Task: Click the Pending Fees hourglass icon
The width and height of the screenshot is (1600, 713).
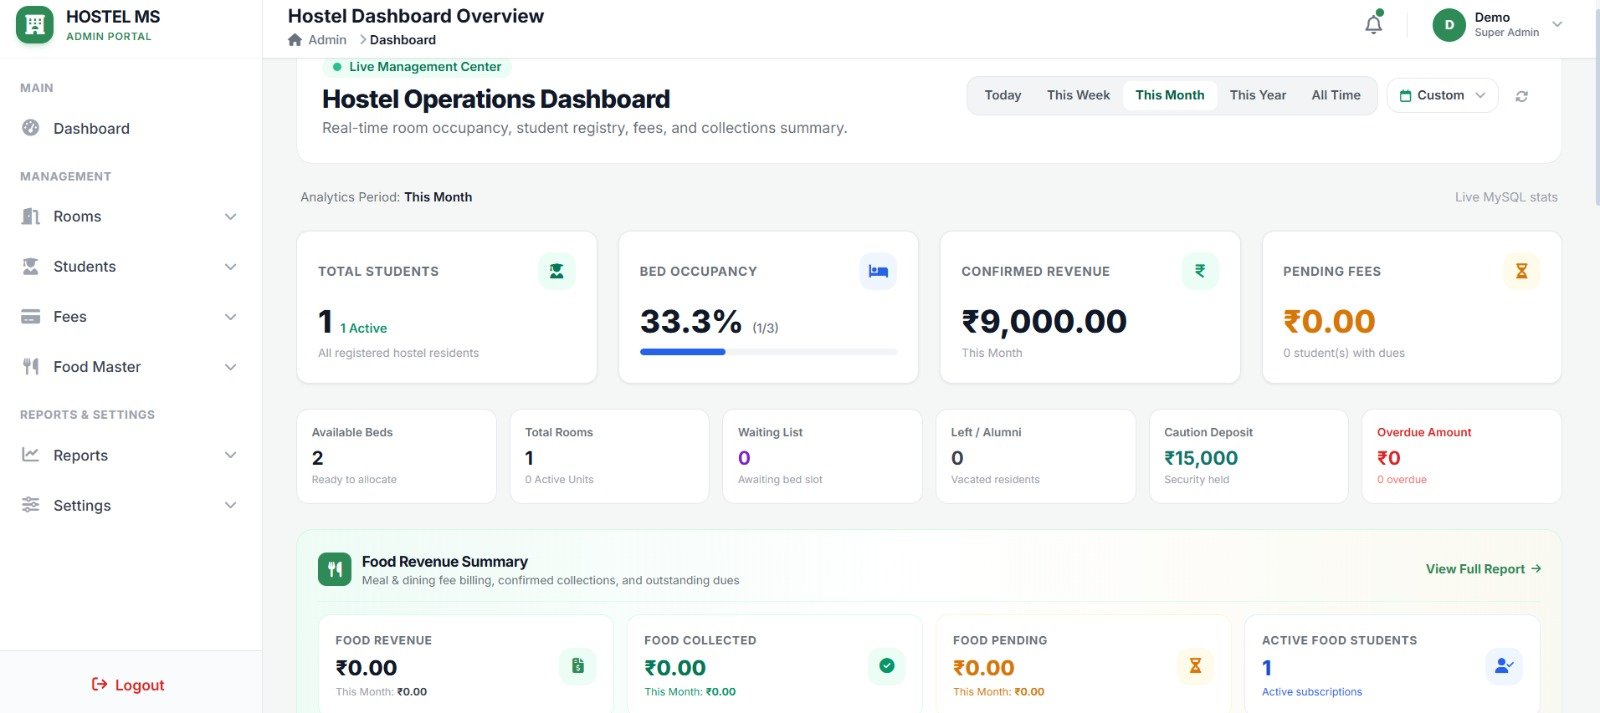Action: 1521,271
